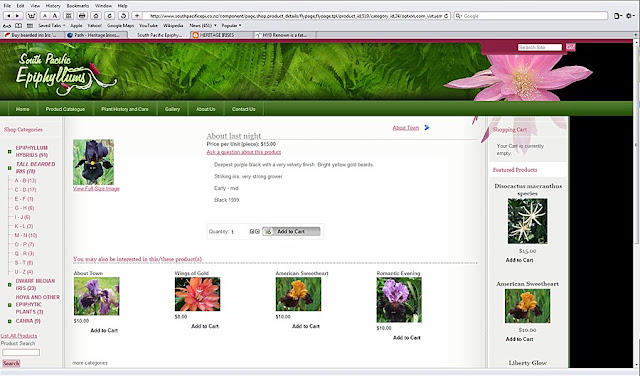640x376 pixels.
Task: Go to the home page via house icon
Action: 96,16
